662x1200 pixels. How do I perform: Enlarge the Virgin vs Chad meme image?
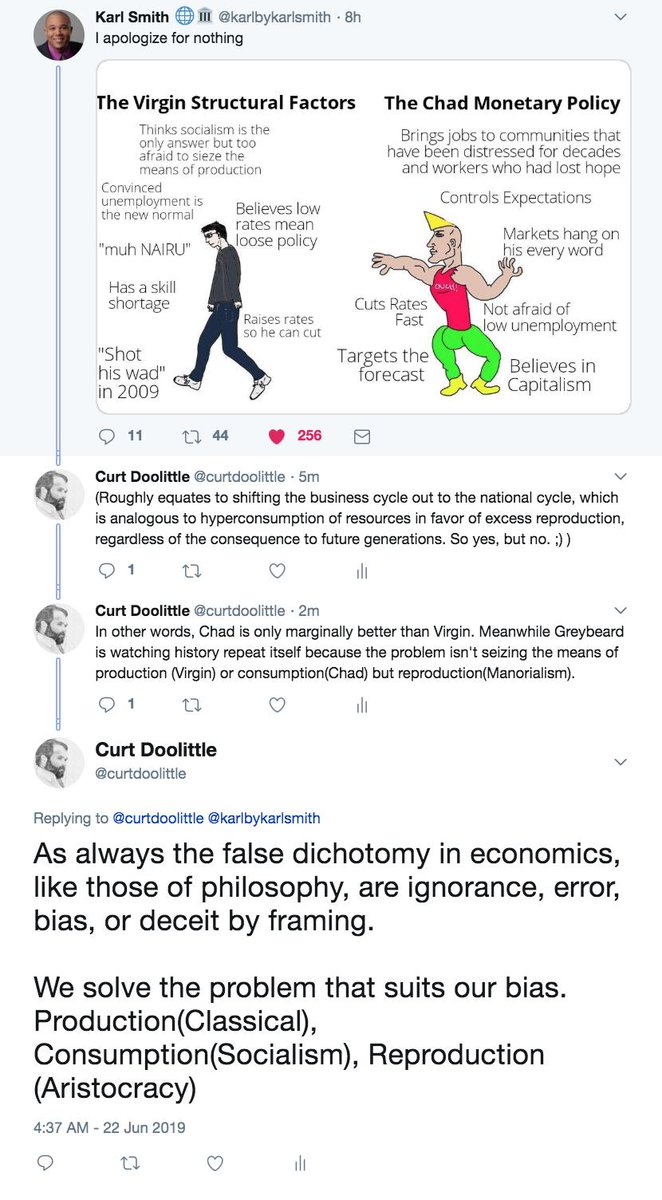pos(363,237)
